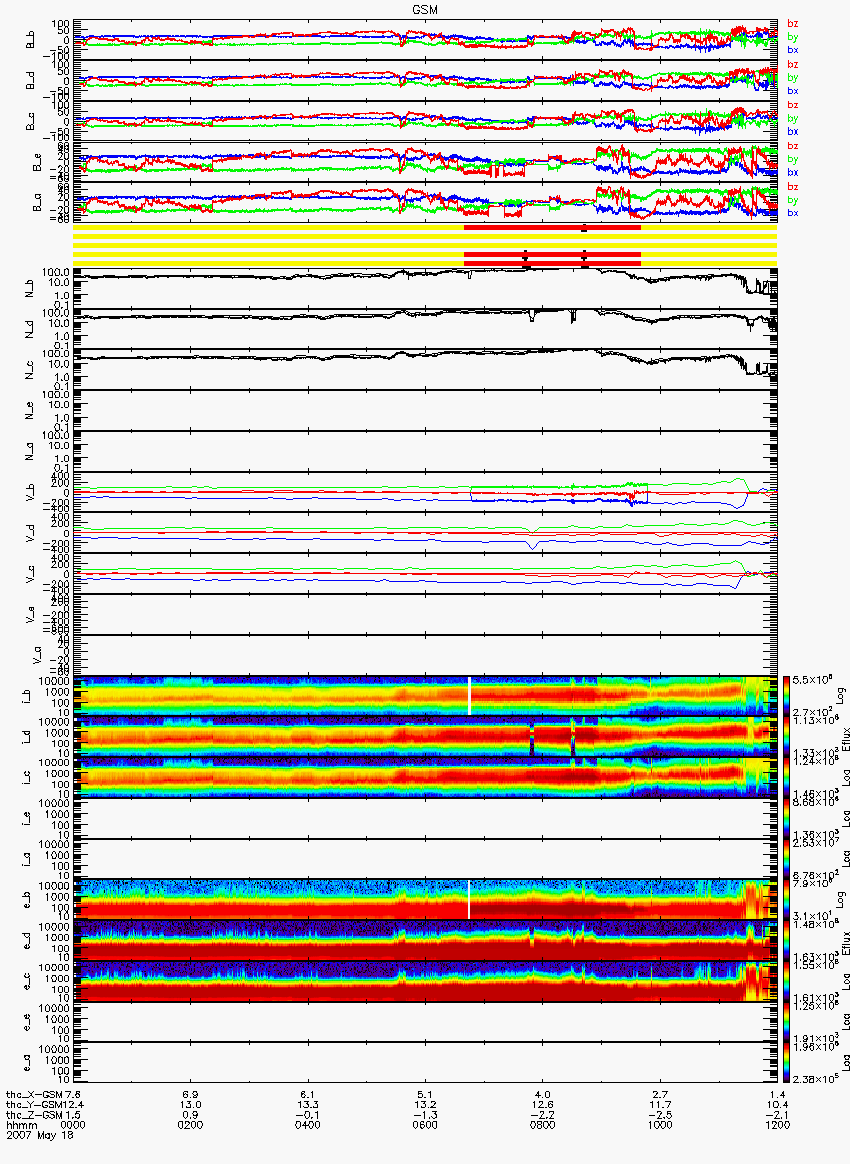
Task: Select the B_d panel axis label
Action: [x=31, y=81]
